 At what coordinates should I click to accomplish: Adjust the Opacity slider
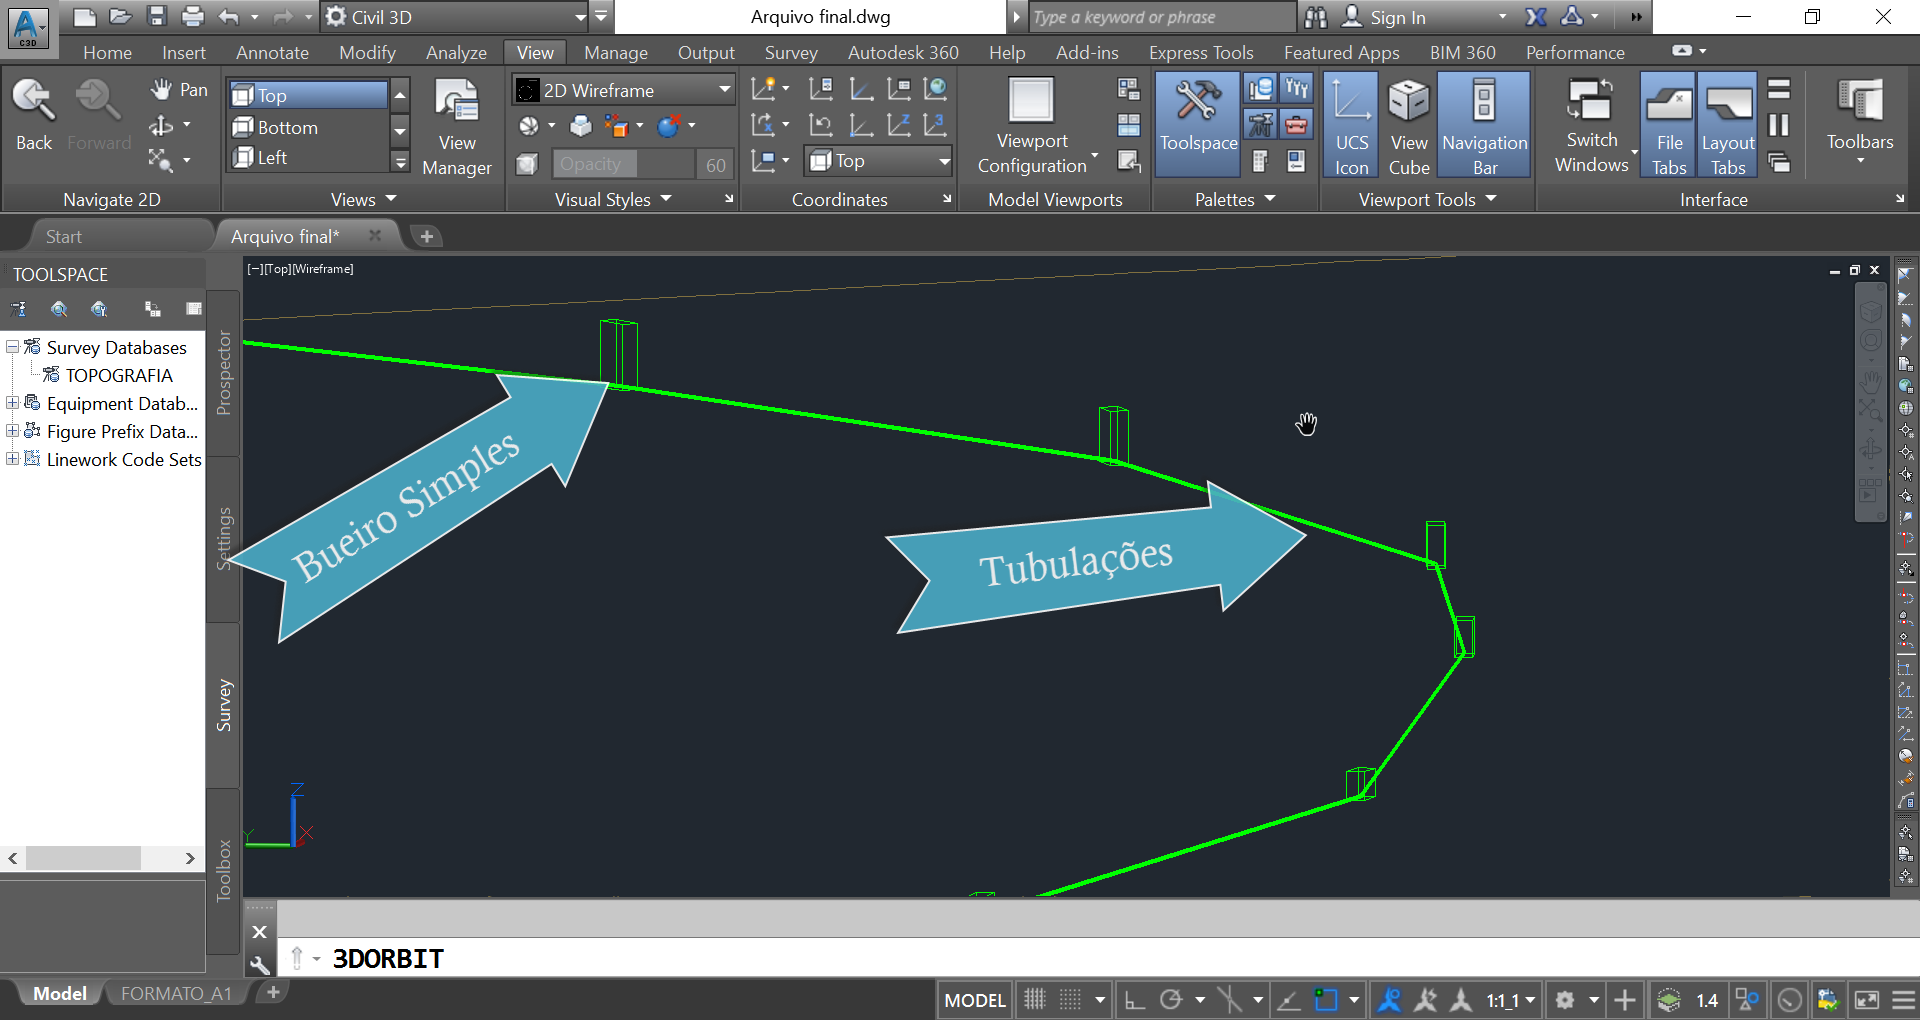624,164
